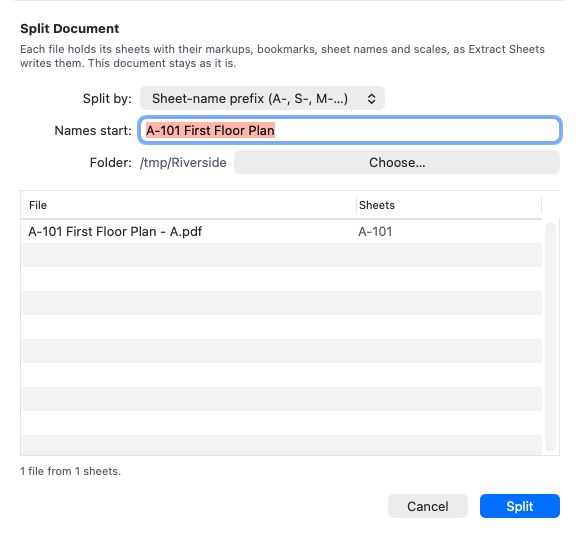This screenshot has height=538, width=580.
Task: Click the Sheets column header
Action: click(x=449, y=205)
